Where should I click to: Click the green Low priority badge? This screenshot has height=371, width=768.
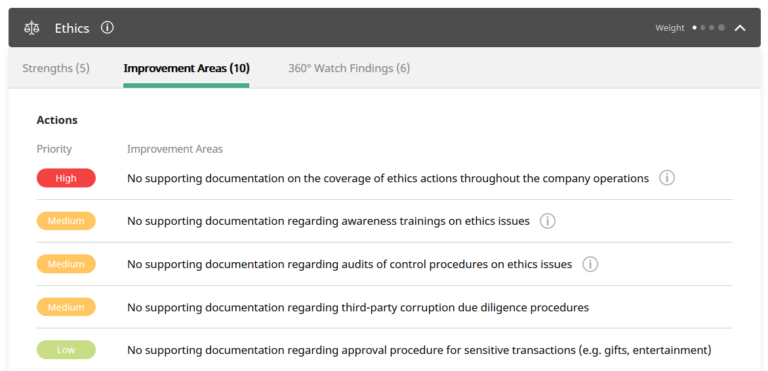[x=66, y=350]
